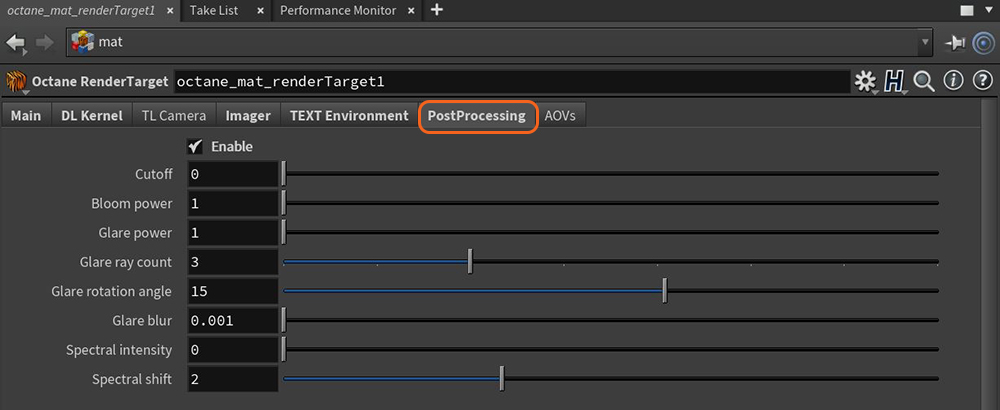The width and height of the screenshot is (1000, 410).
Task: Click the circular pane link target icon
Action: point(983,43)
